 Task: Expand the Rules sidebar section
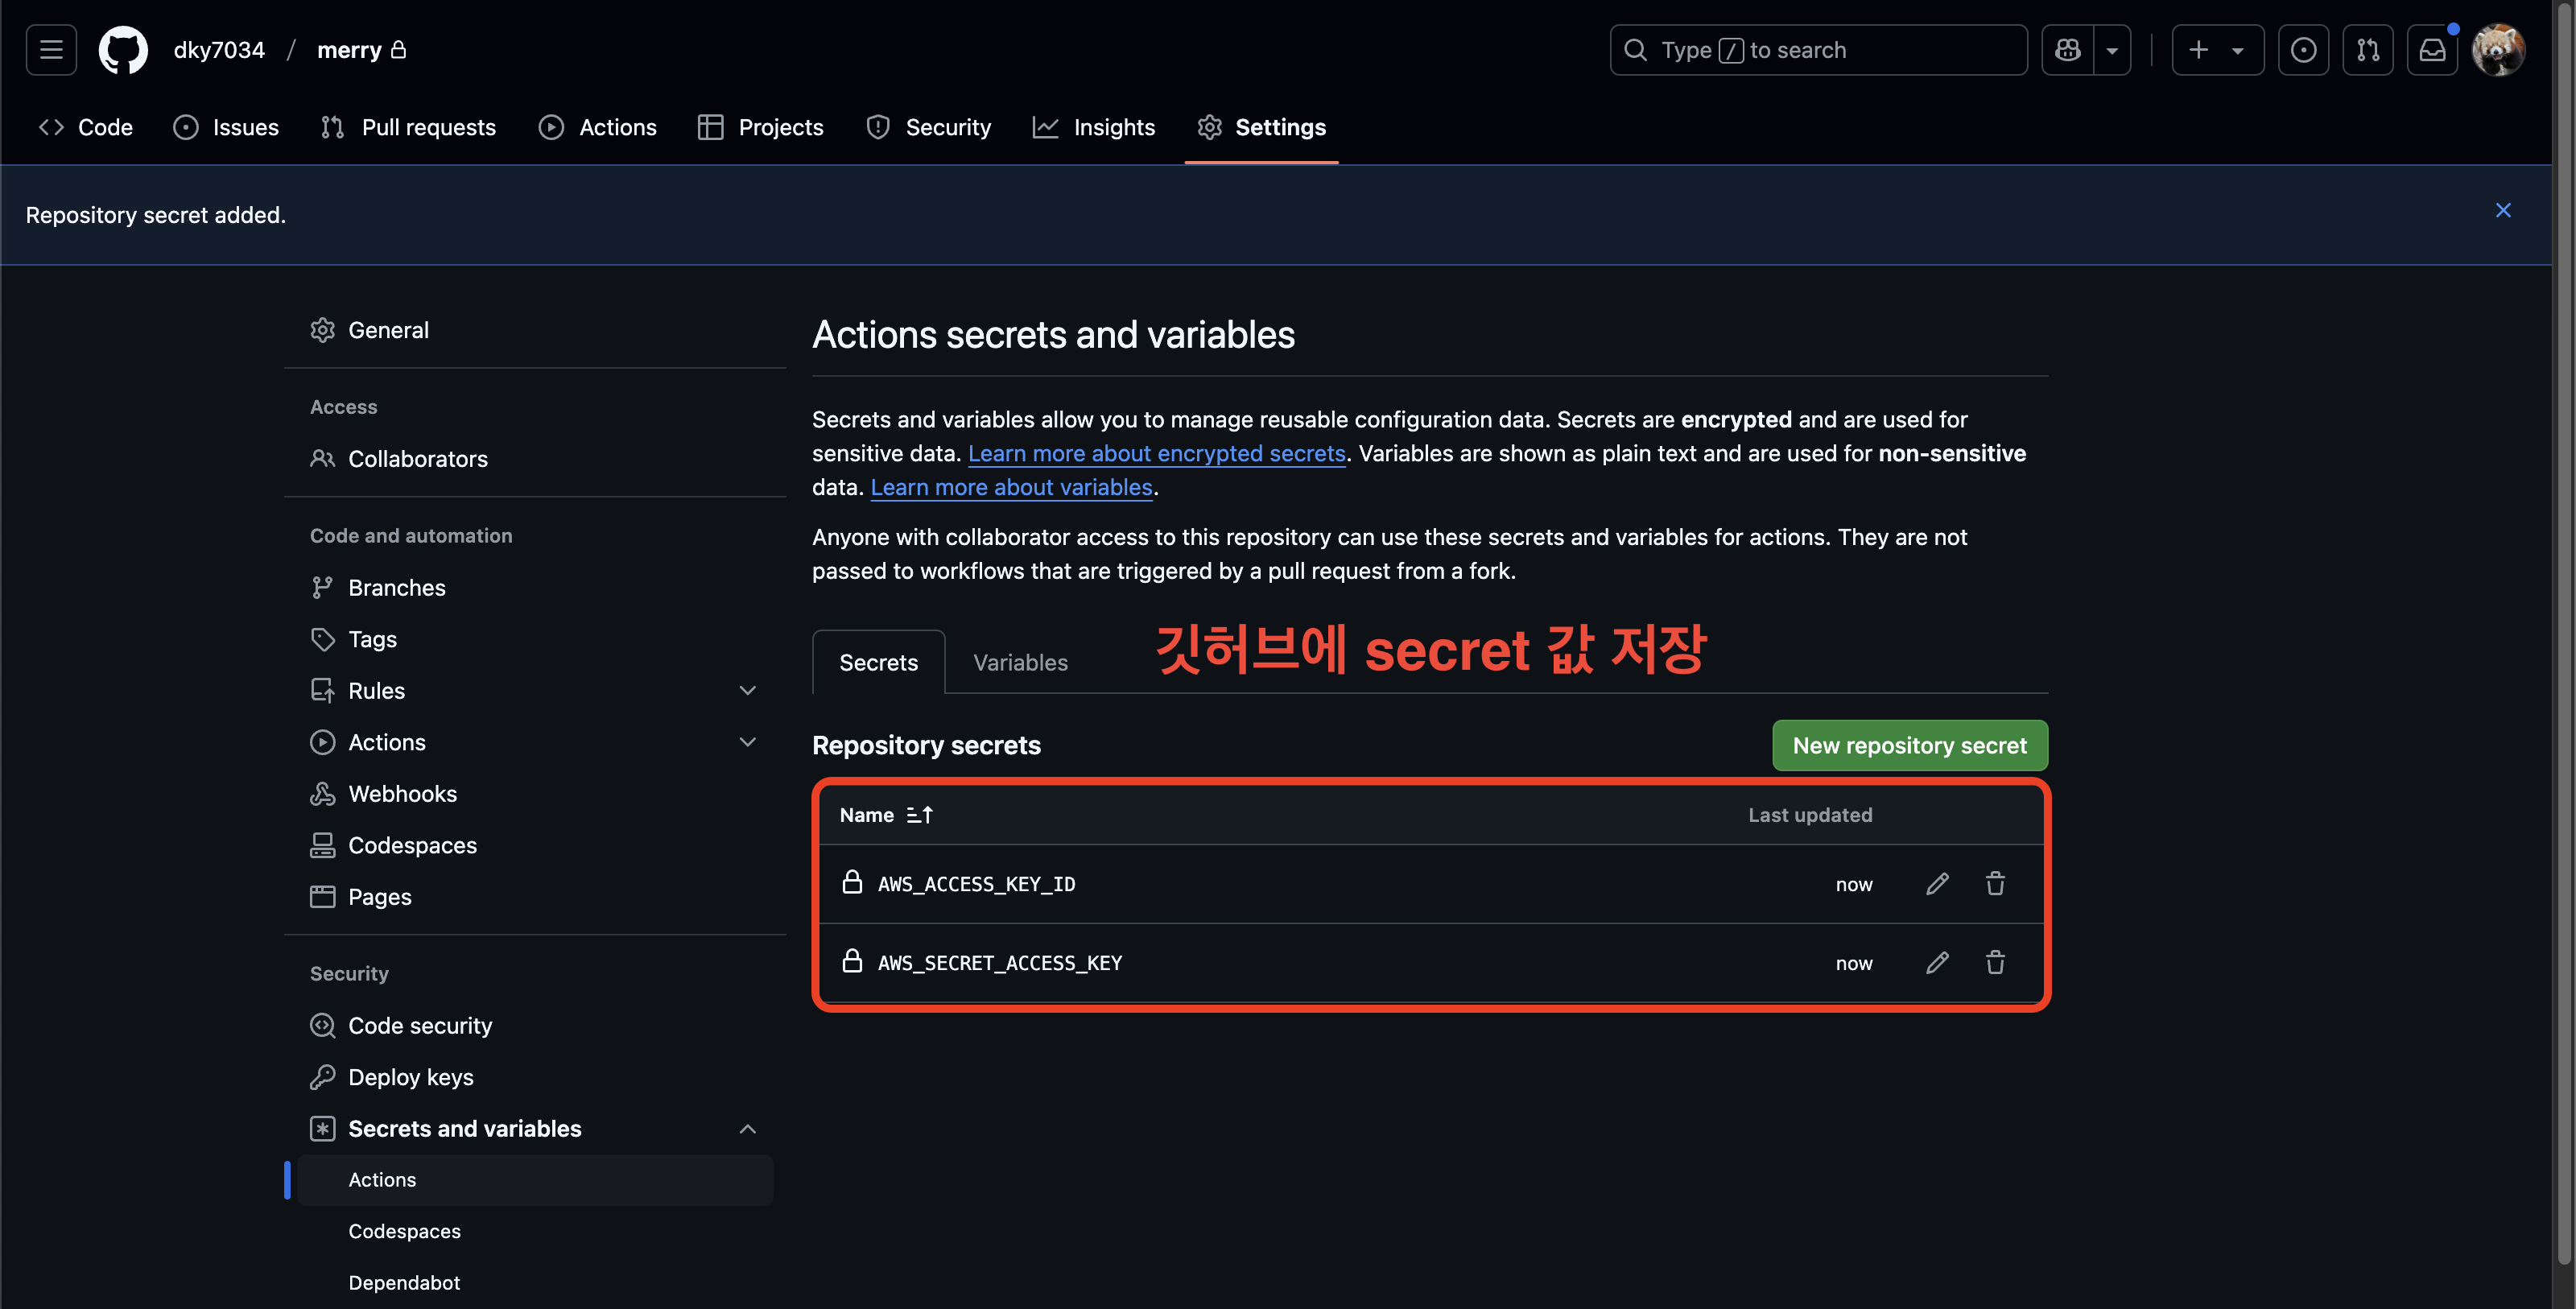(747, 691)
